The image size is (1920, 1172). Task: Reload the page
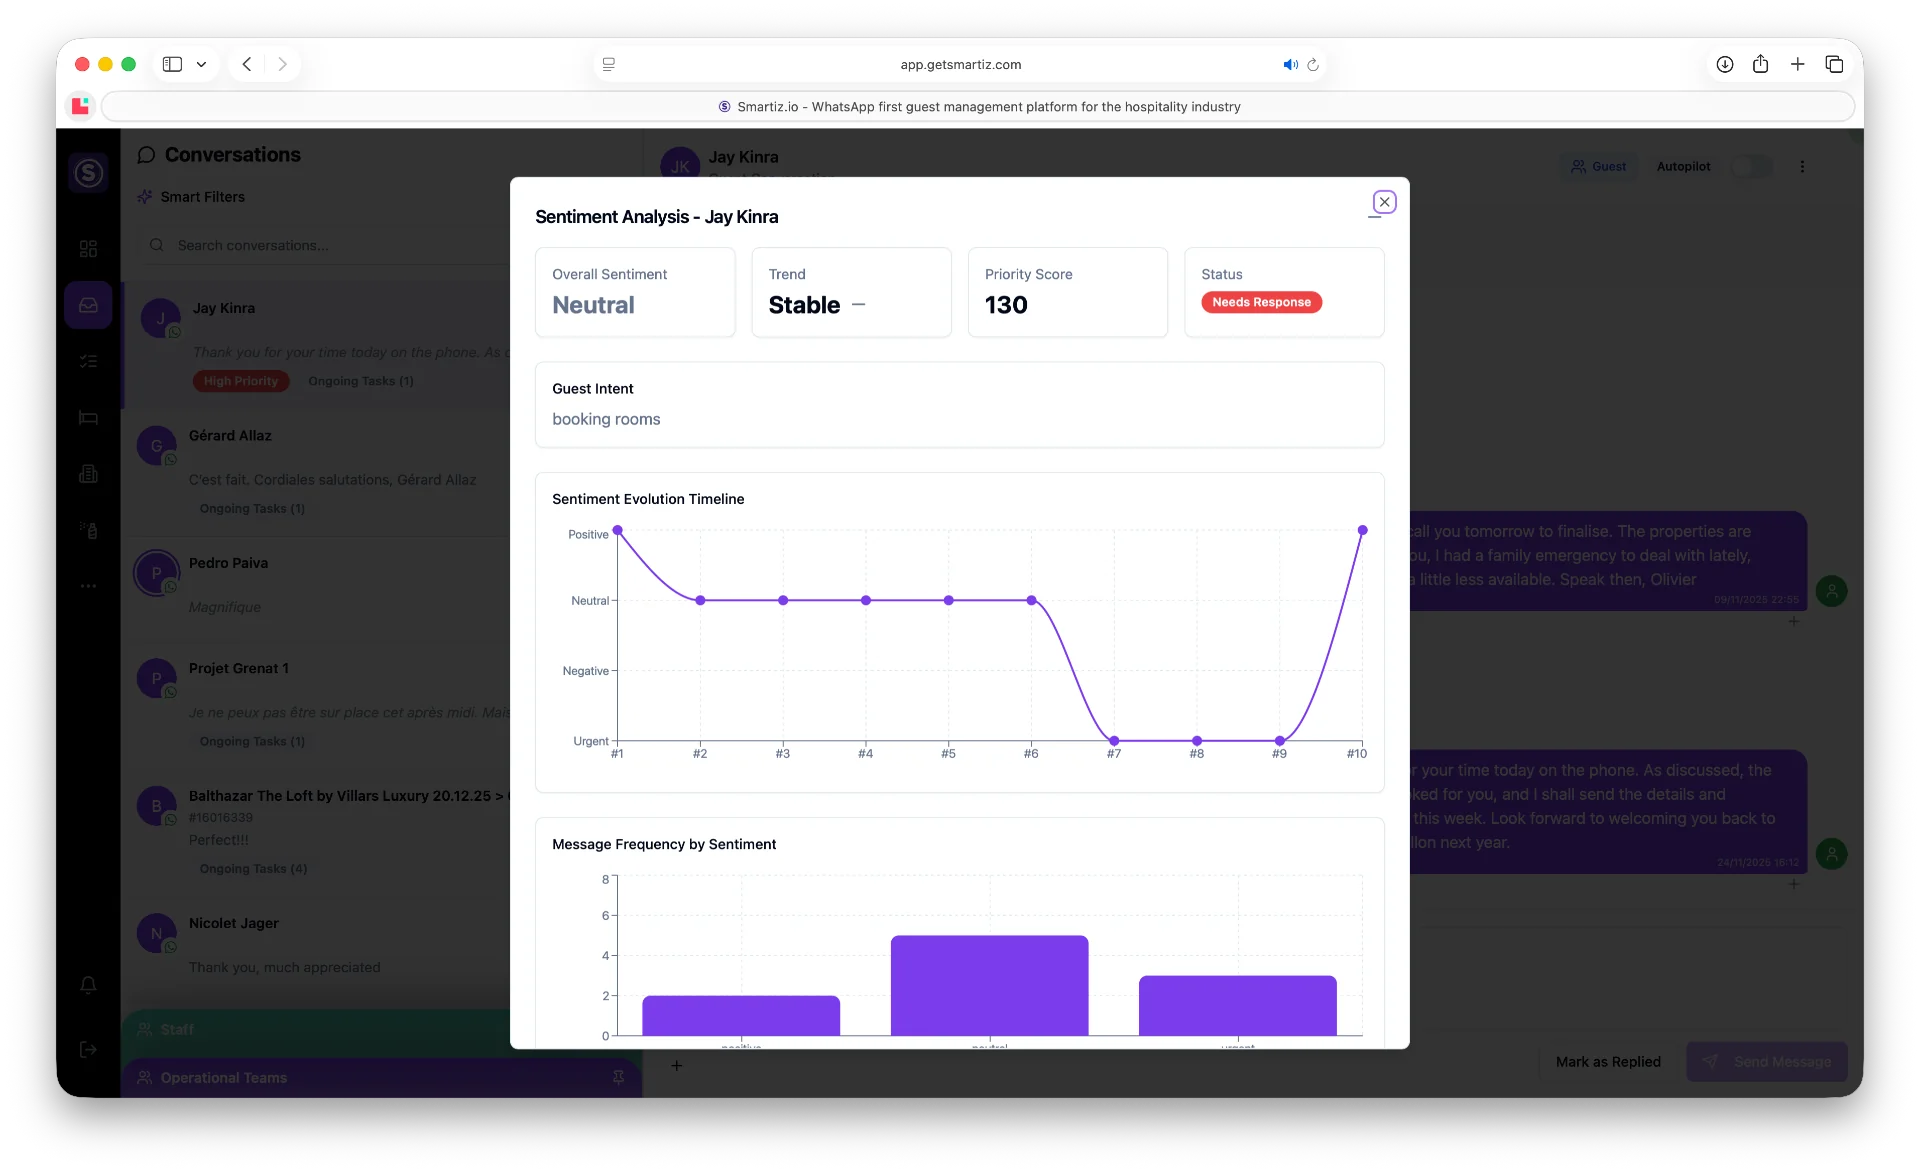1313,64
